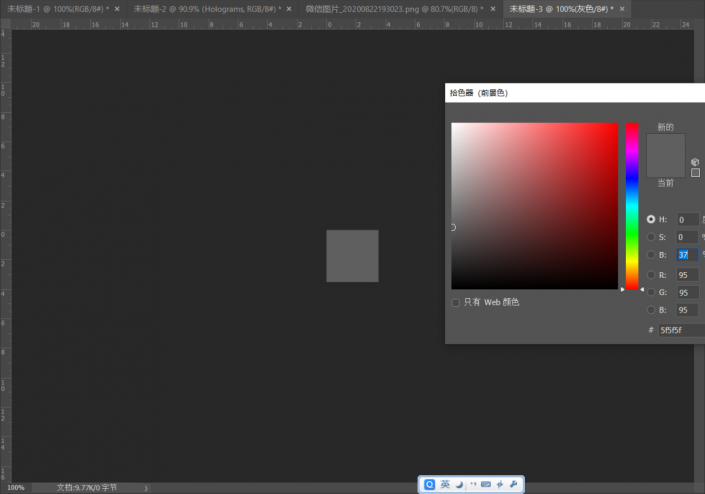Image resolution: width=705 pixels, height=494 pixels.
Task: Select the S saturation radio button
Action: tap(651, 237)
